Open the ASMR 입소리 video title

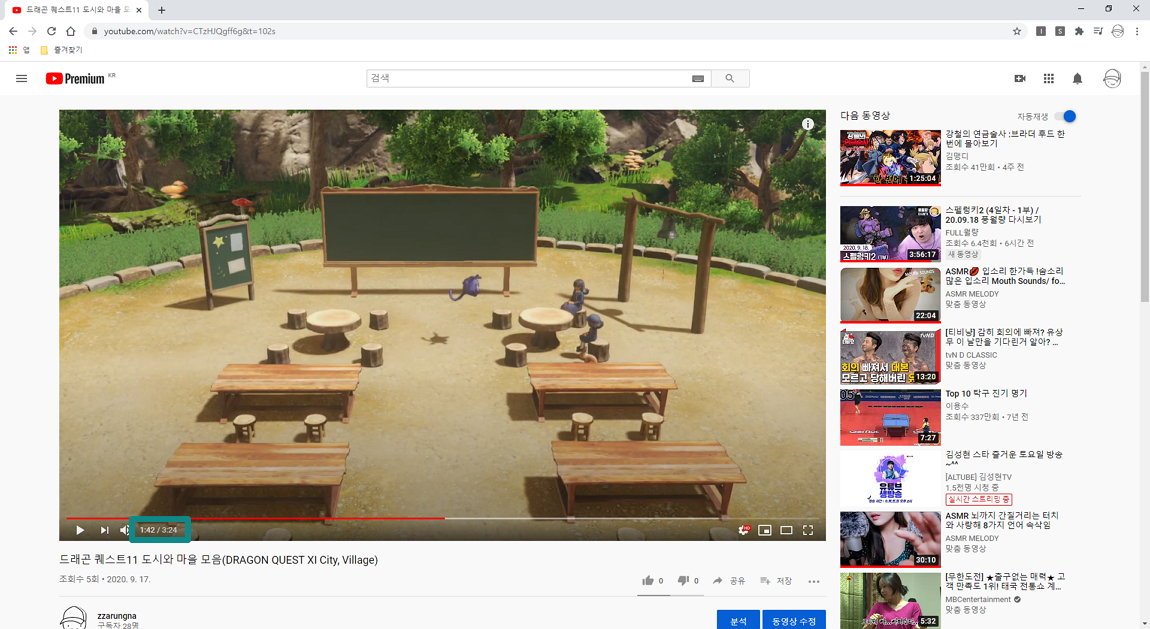[x=1005, y=276]
